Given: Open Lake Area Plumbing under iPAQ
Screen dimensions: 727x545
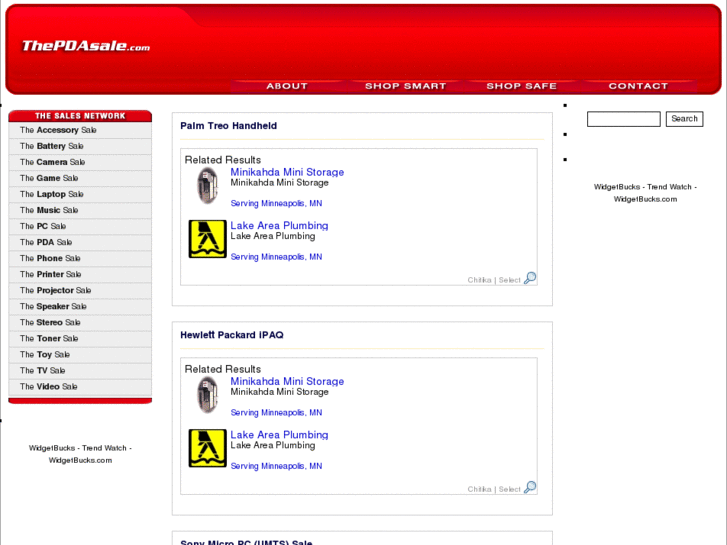Looking at the screenshot, I should click(x=279, y=435).
